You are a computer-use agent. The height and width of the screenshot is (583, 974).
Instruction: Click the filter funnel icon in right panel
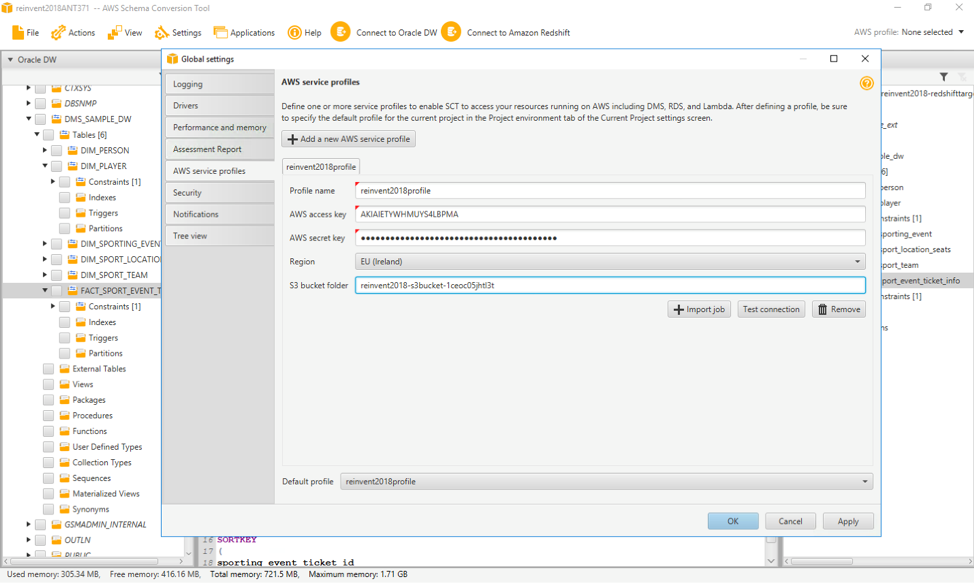pyautogui.click(x=944, y=77)
